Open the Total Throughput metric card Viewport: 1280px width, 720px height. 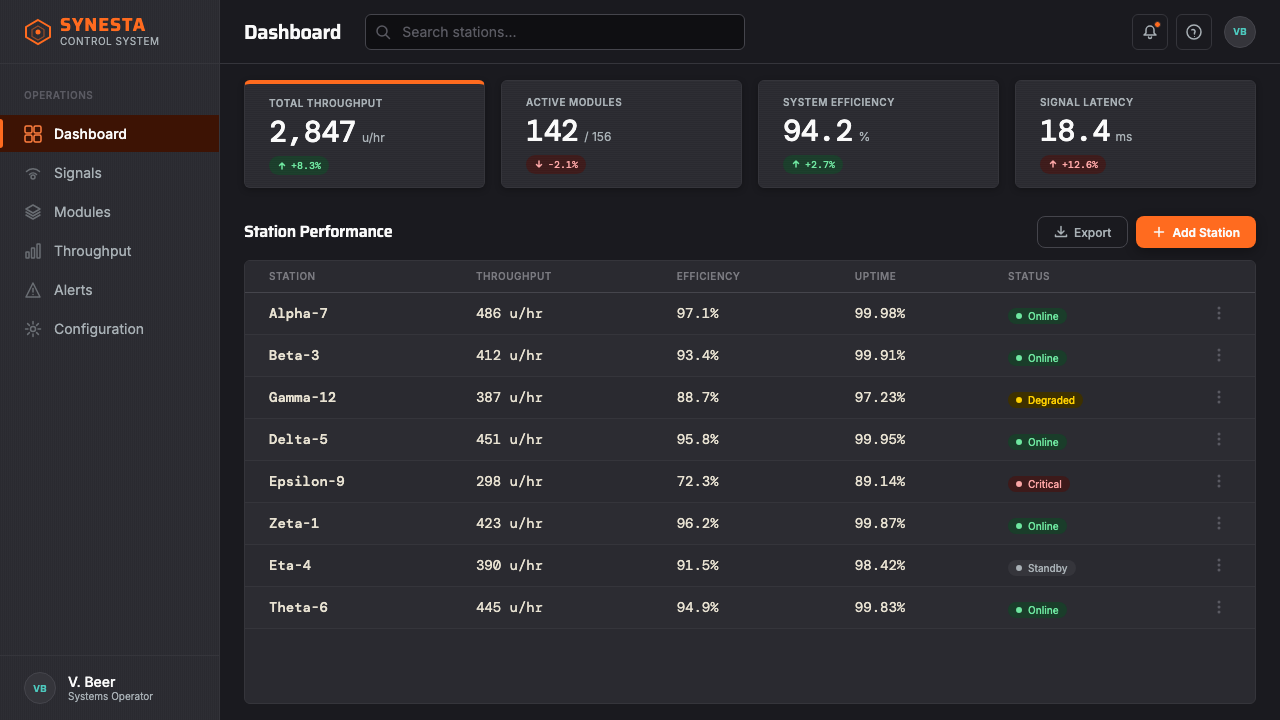pyautogui.click(x=364, y=134)
